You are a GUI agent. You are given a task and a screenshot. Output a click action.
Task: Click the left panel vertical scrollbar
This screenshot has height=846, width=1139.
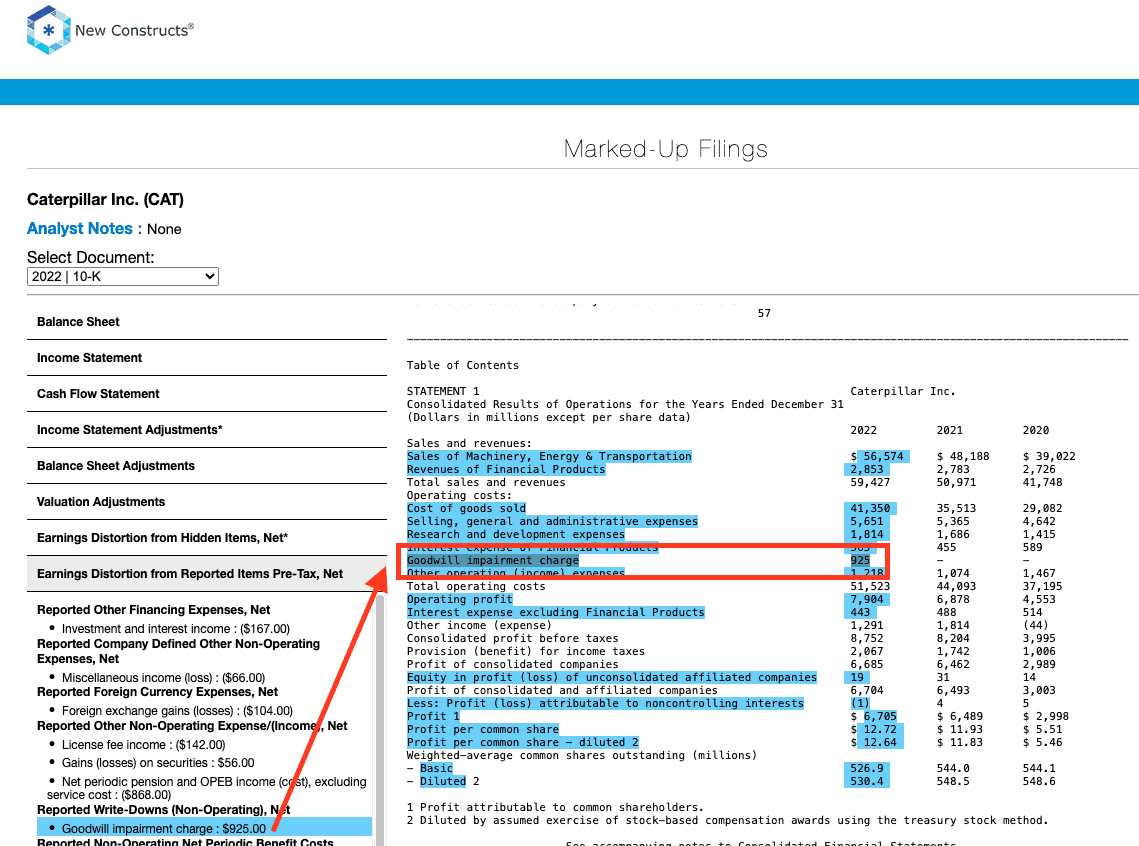tap(379, 719)
